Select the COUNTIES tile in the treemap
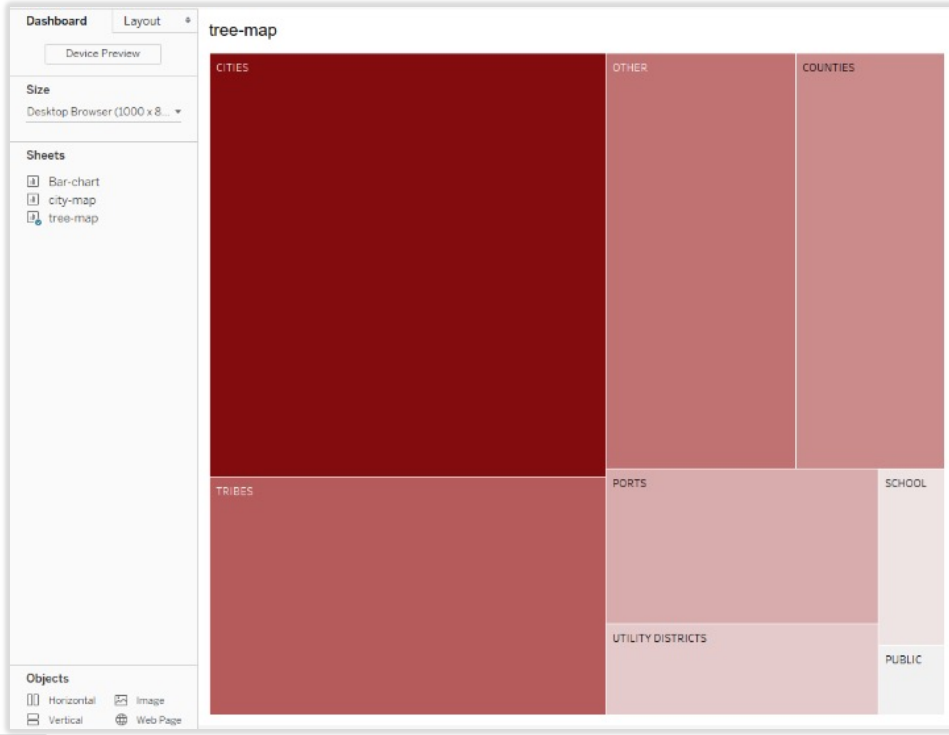 tap(870, 260)
